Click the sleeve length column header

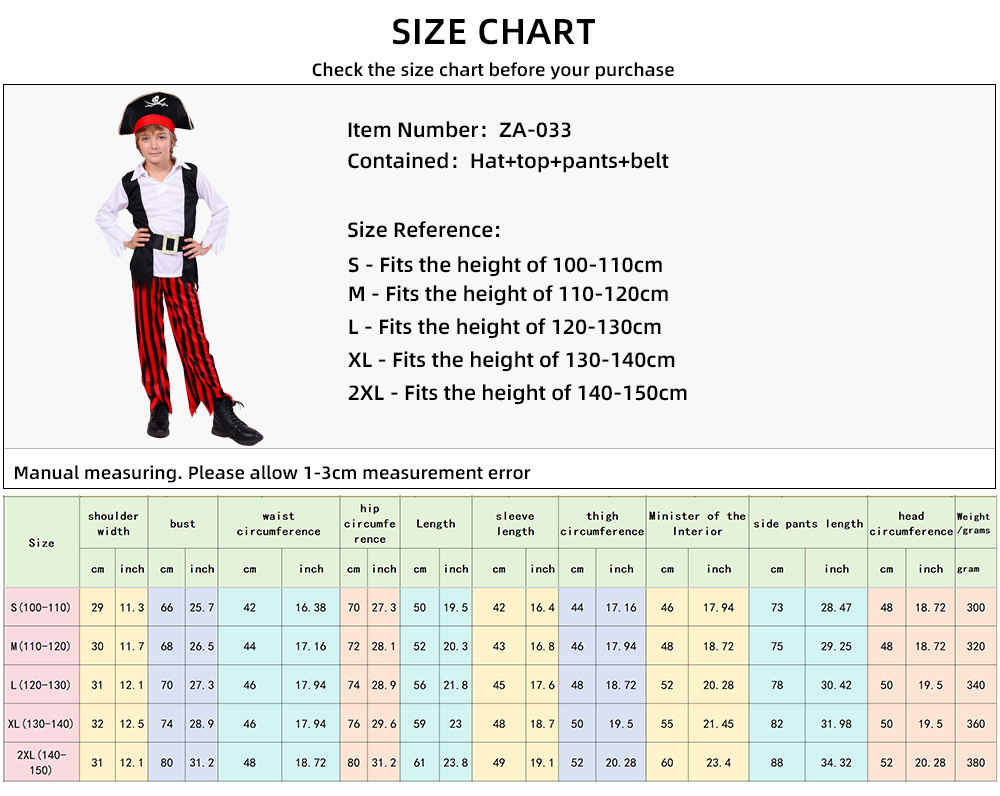coord(515,524)
